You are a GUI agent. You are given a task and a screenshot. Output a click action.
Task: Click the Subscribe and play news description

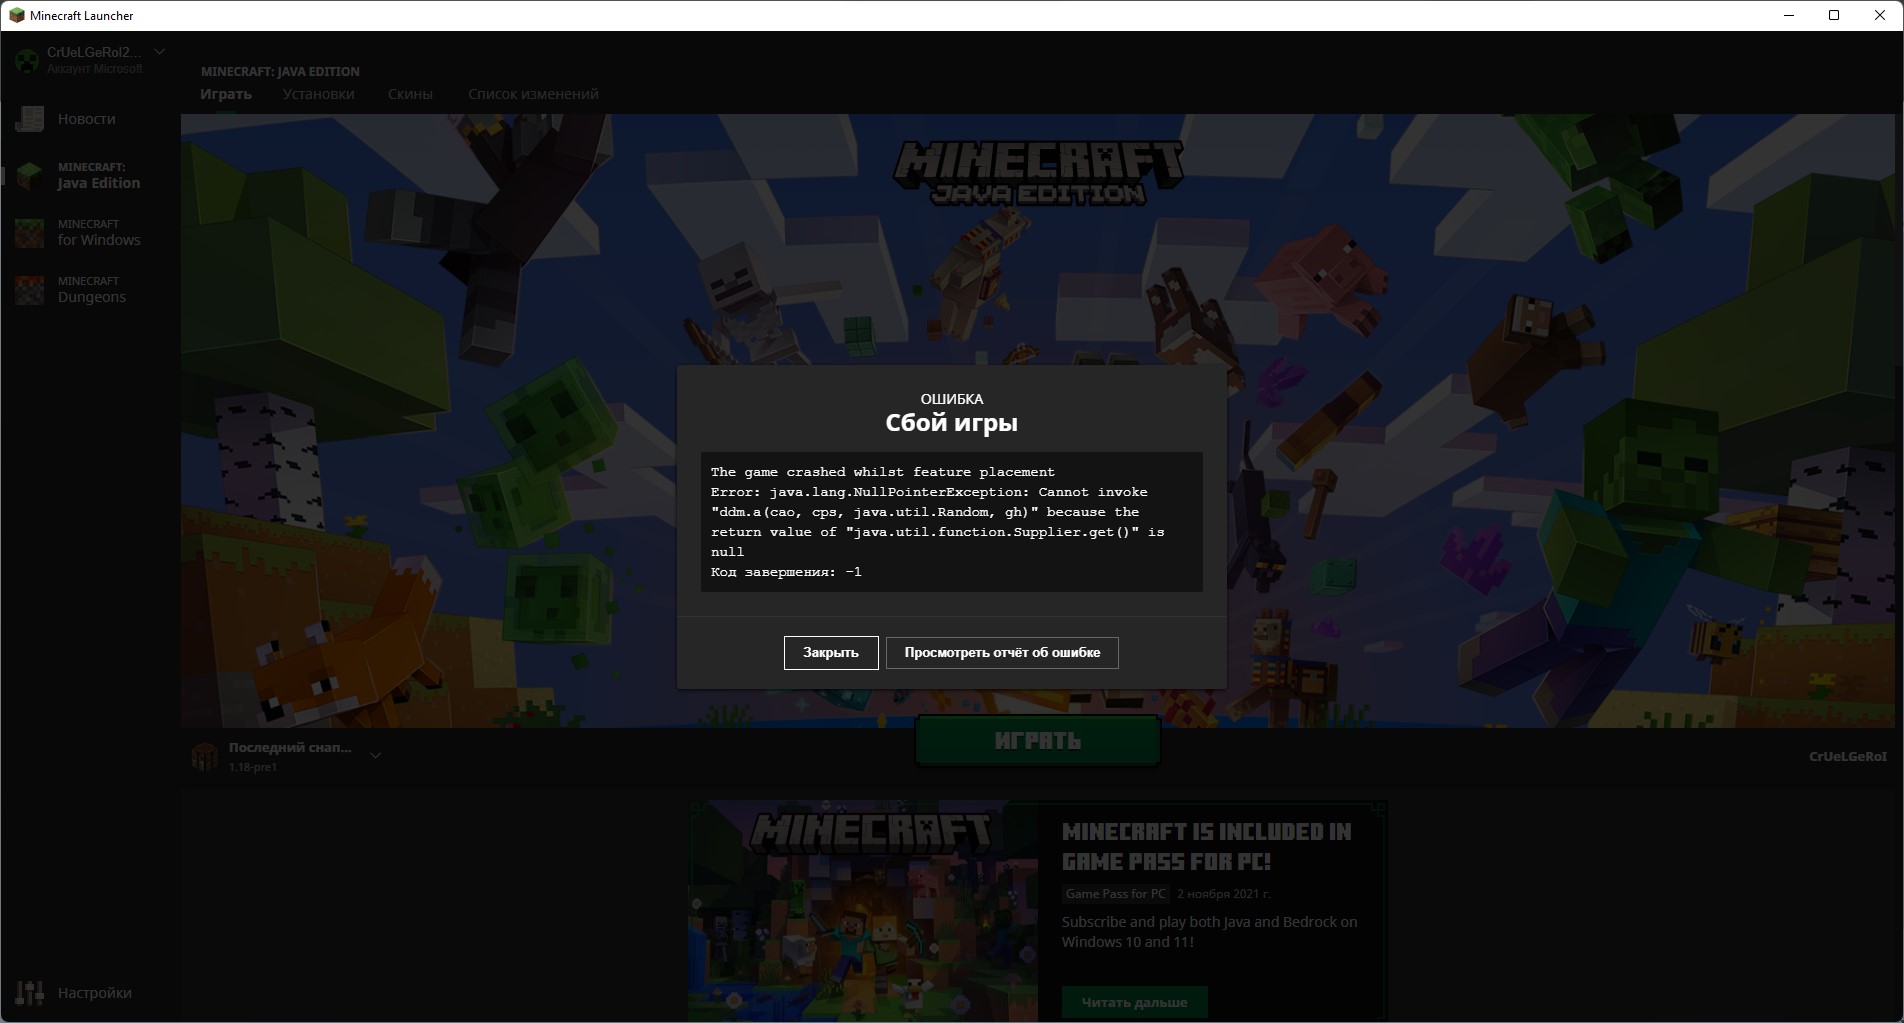click(x=1210, y=932)
